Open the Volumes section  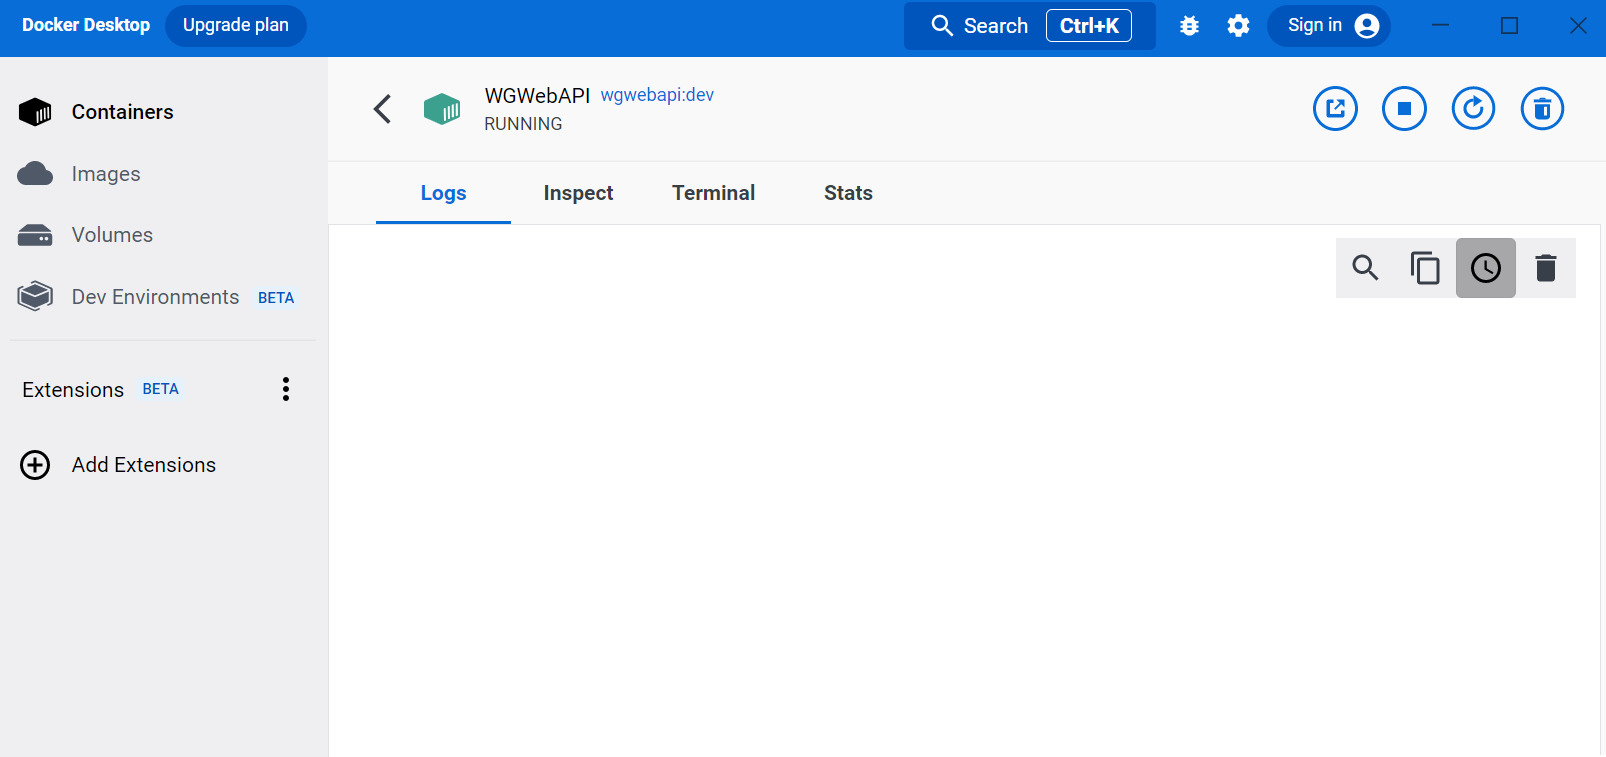click(112, 235)
